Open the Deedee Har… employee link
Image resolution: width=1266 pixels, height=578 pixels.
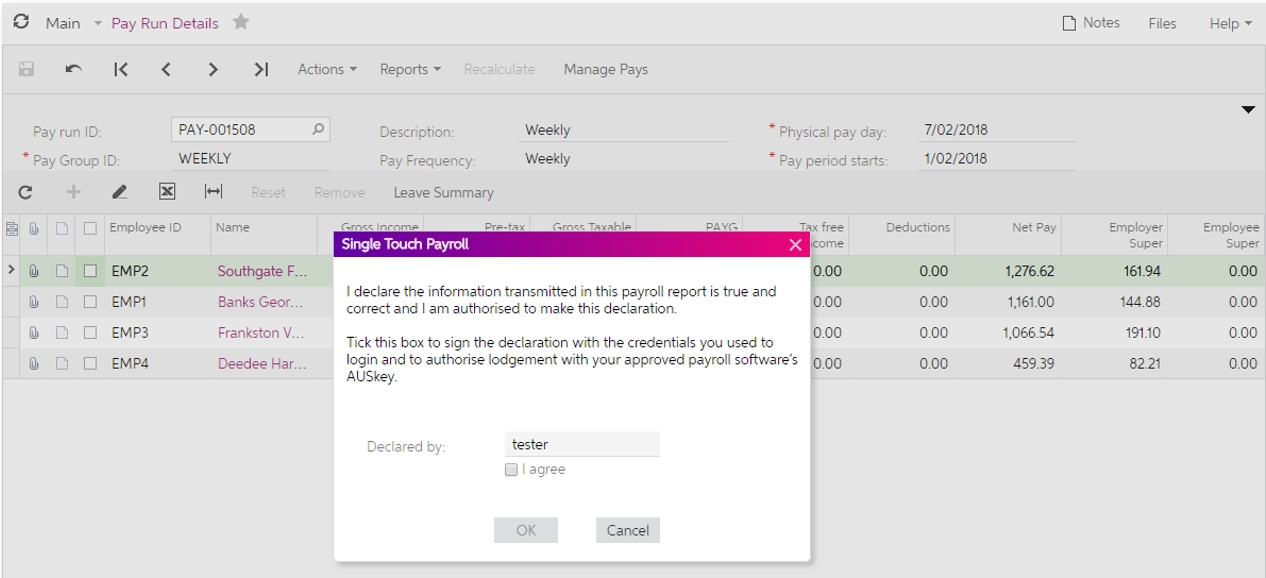click(262, 364)
